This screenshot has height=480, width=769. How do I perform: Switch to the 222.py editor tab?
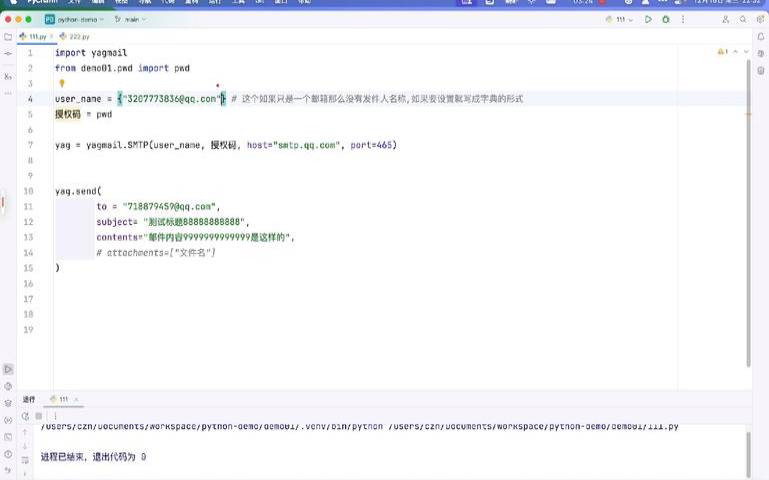click(75, 37)
